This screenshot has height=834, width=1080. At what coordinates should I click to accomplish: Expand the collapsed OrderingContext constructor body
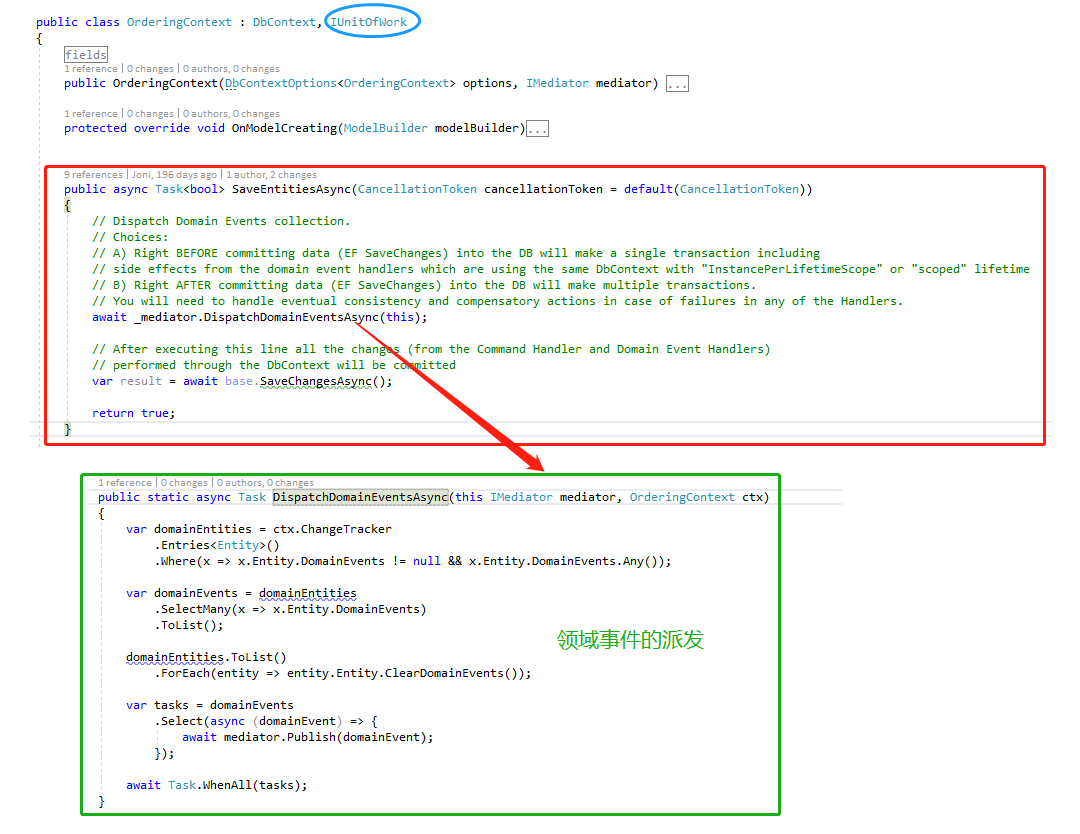pyautogui.click(x=677, y=84)
